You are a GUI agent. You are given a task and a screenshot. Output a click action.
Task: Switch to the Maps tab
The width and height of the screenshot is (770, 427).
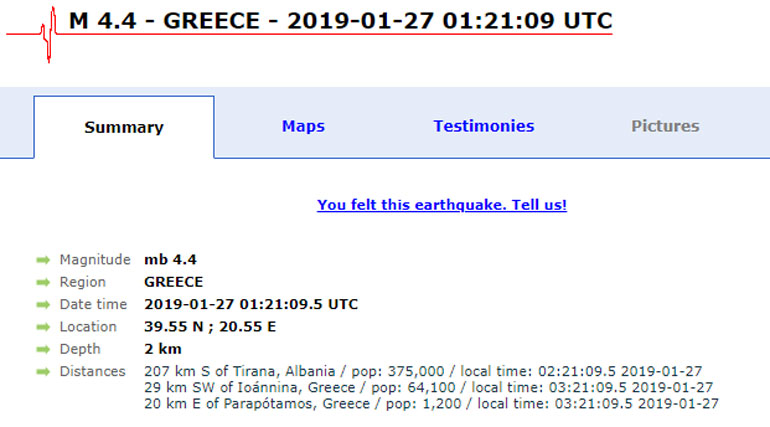[303, 126]
